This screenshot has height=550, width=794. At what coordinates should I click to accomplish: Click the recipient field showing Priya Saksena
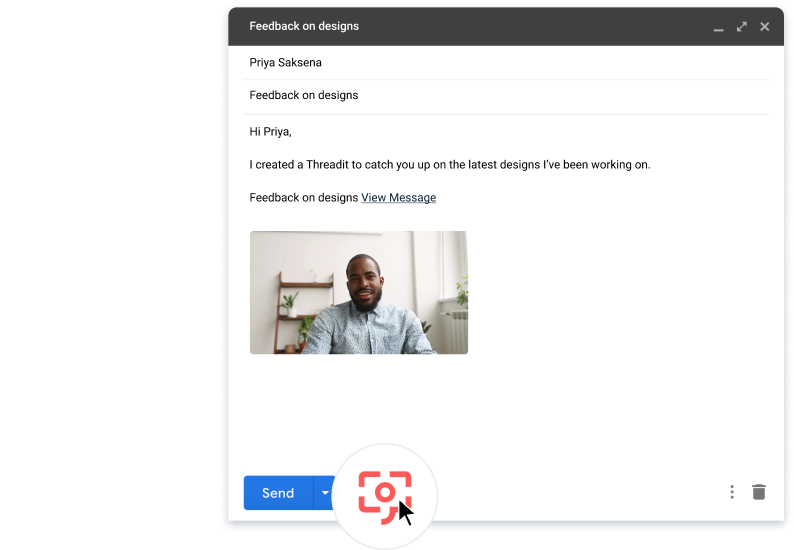tap(506, 62)
